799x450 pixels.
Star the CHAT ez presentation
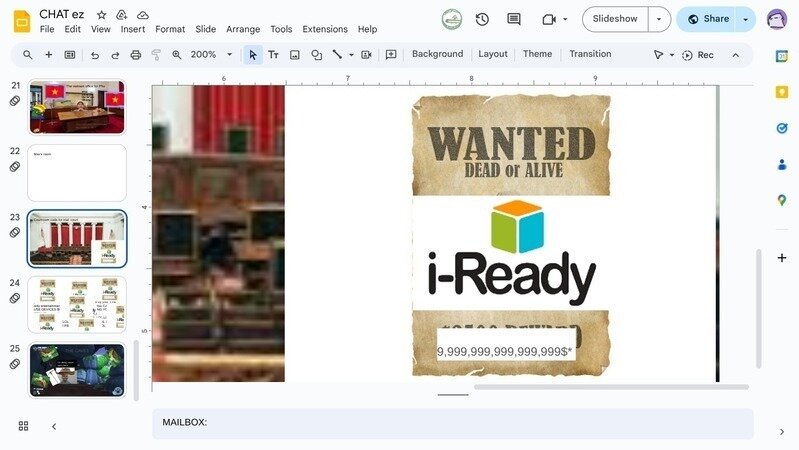pyautogui.click(x=101, y=15)
